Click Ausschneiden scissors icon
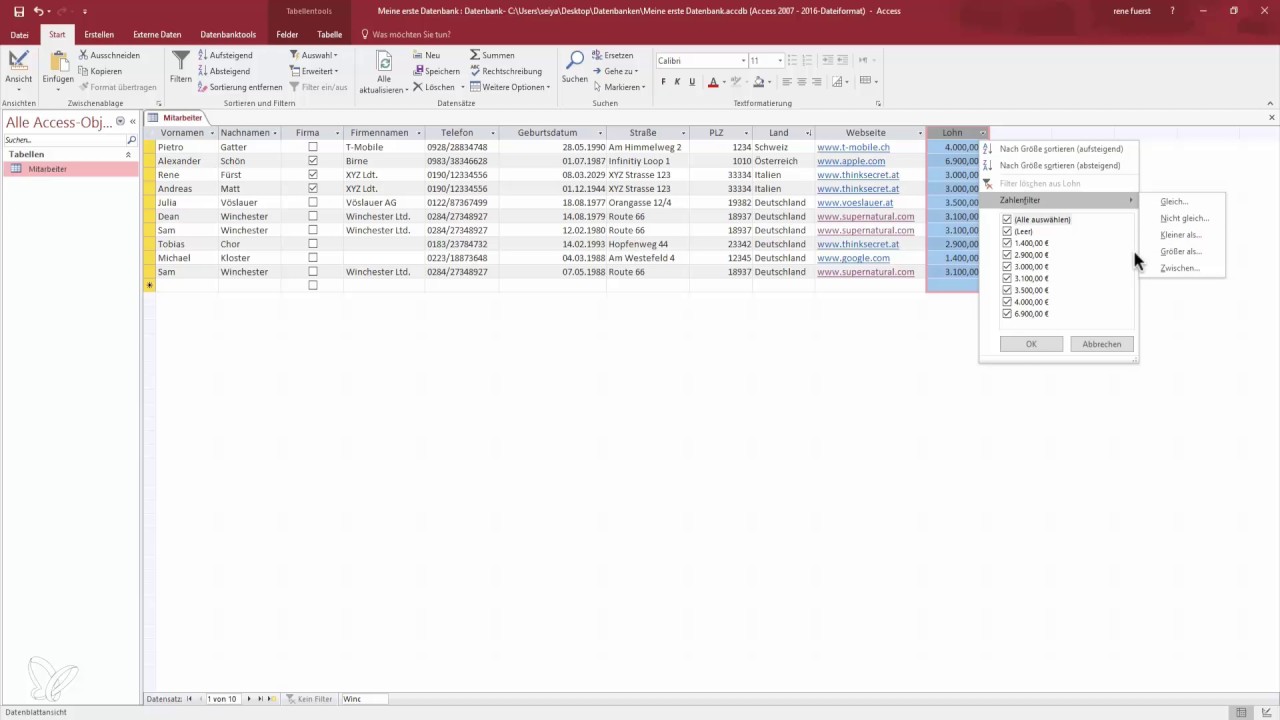 84,55
